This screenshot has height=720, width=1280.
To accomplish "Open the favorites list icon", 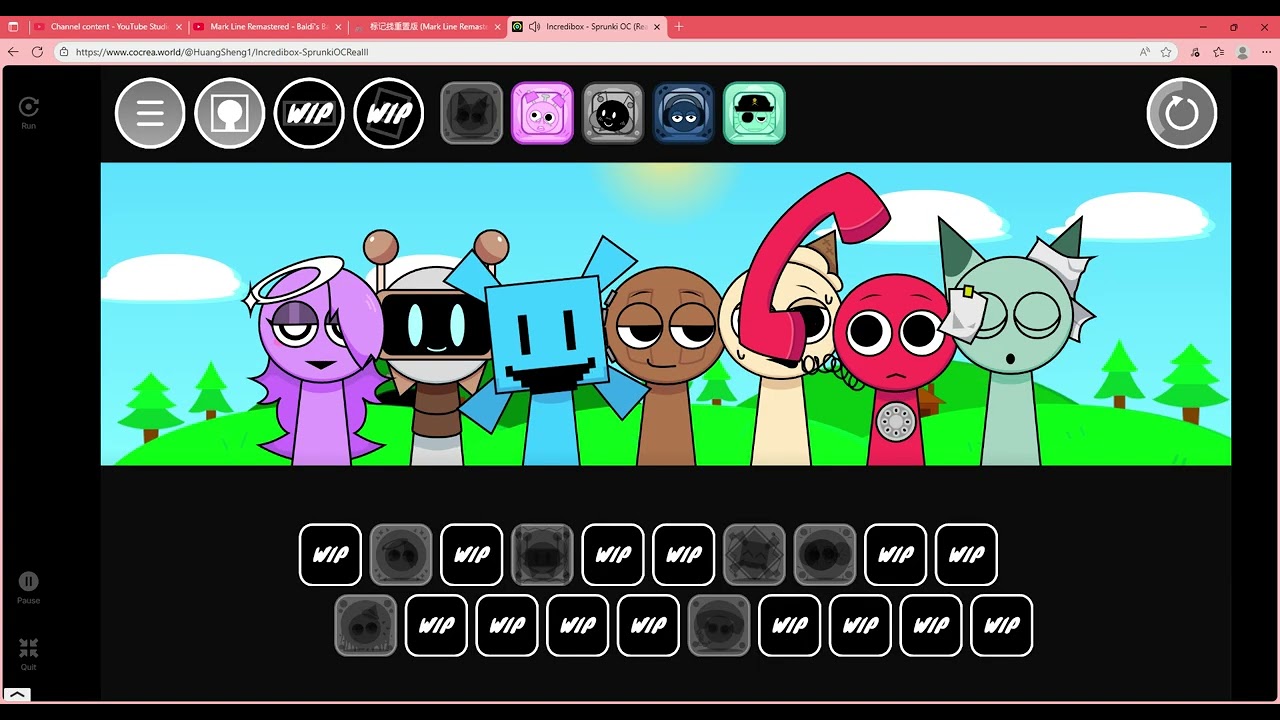I will coord(1219,52).
